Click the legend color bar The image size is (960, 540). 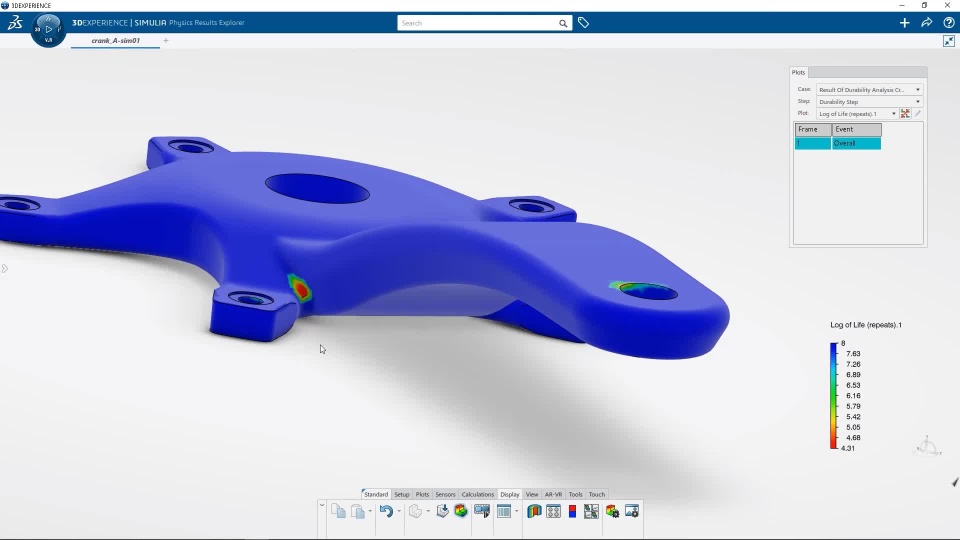tap(833, 396)
